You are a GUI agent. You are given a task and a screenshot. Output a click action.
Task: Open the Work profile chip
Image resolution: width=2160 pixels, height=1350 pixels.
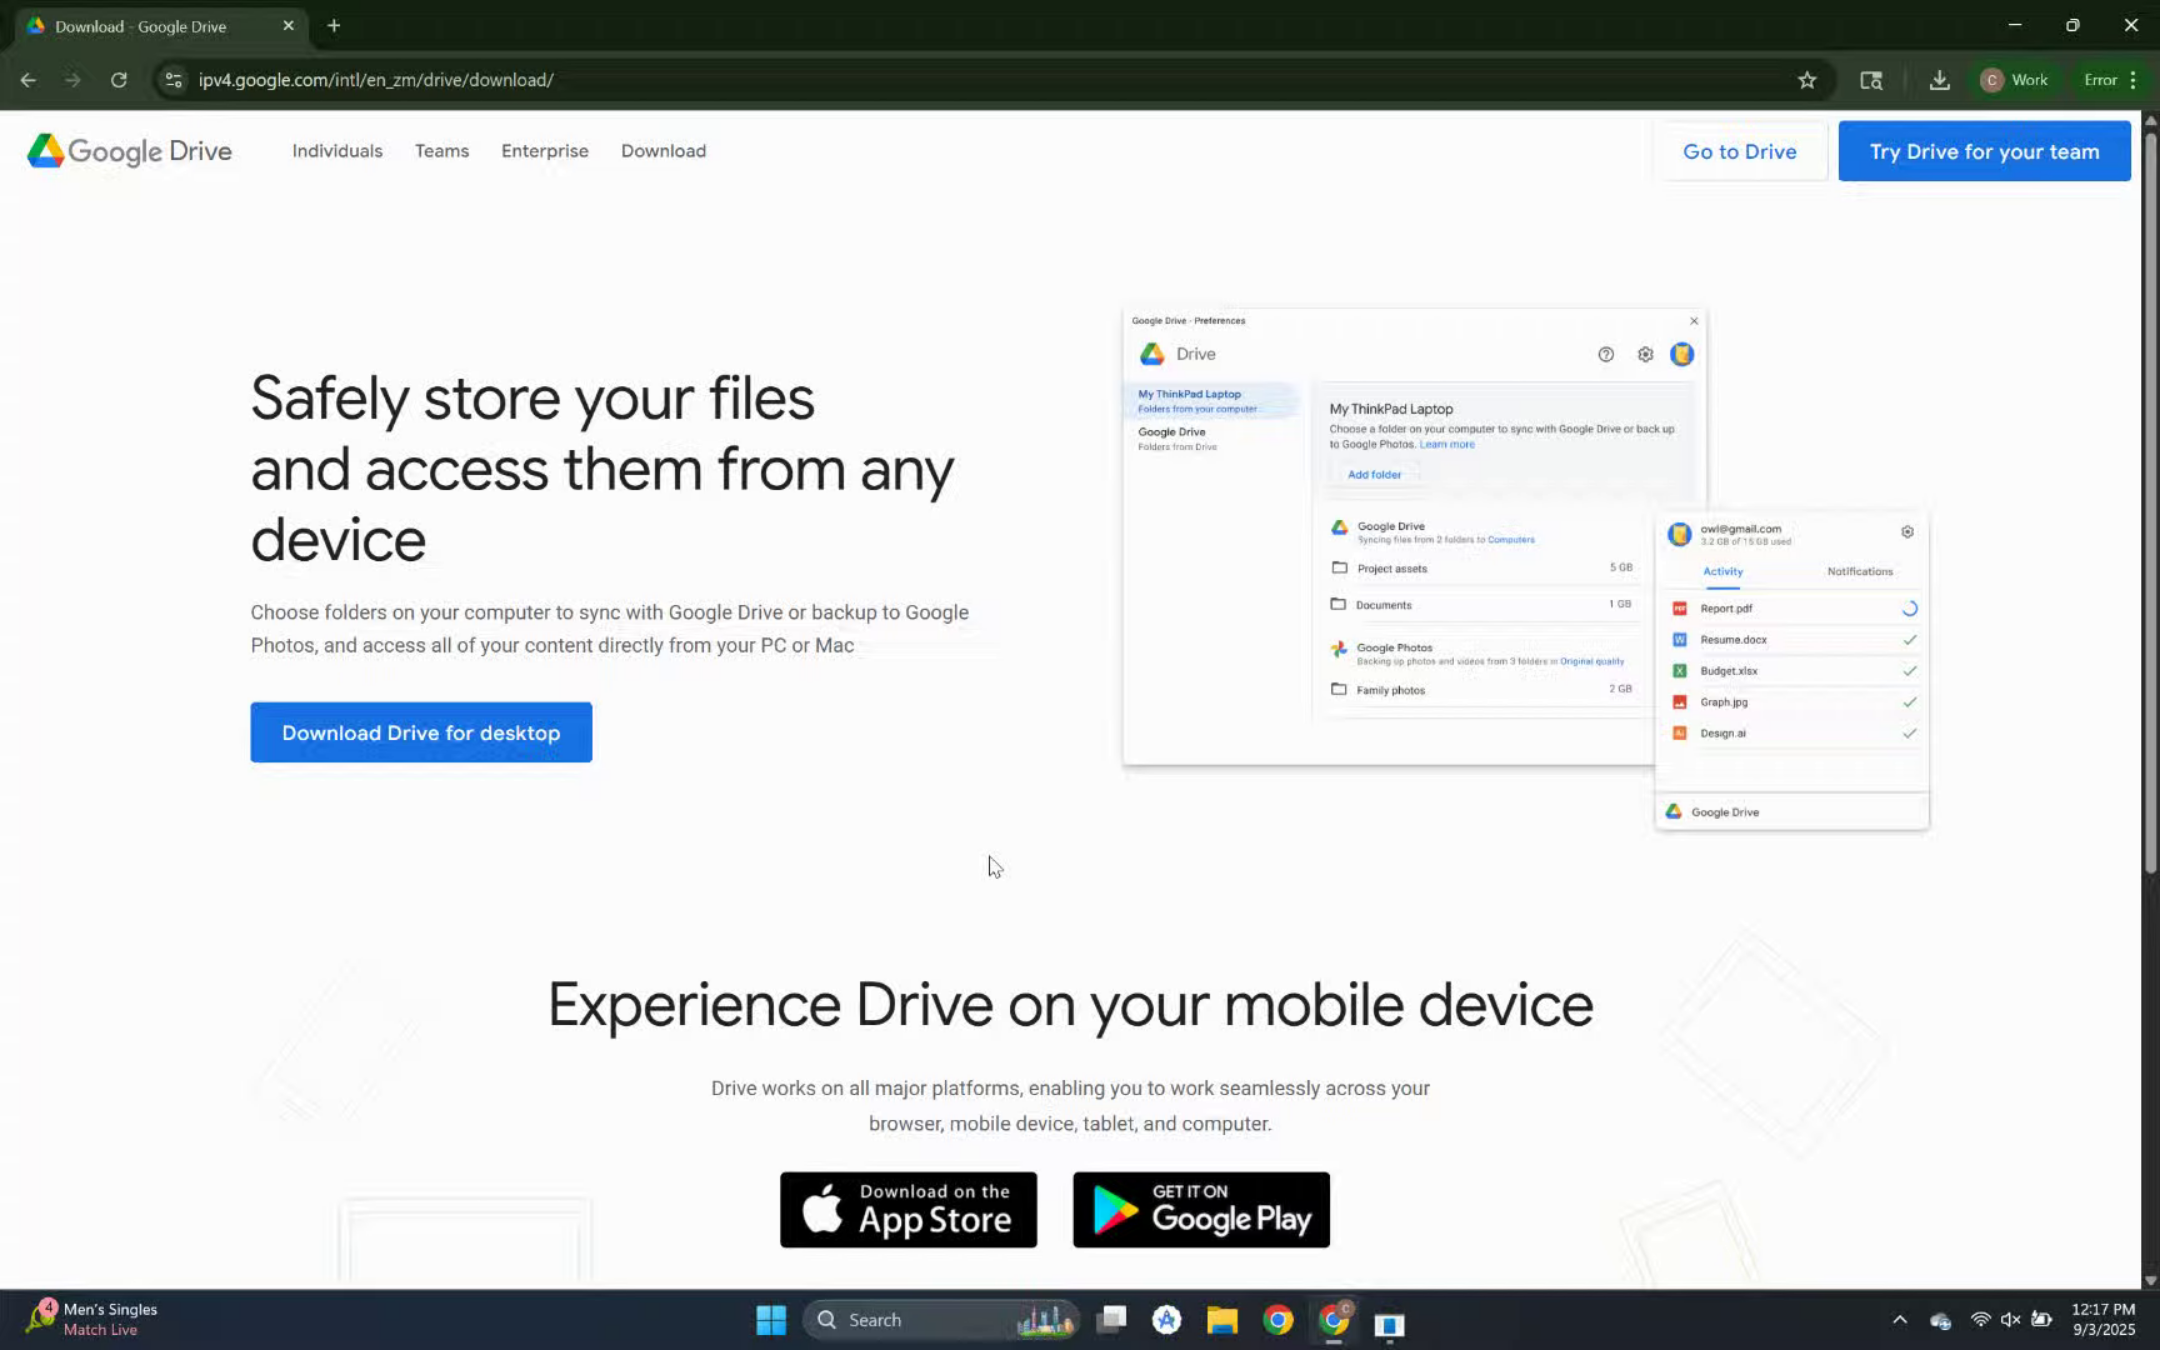coord(2015,80)
